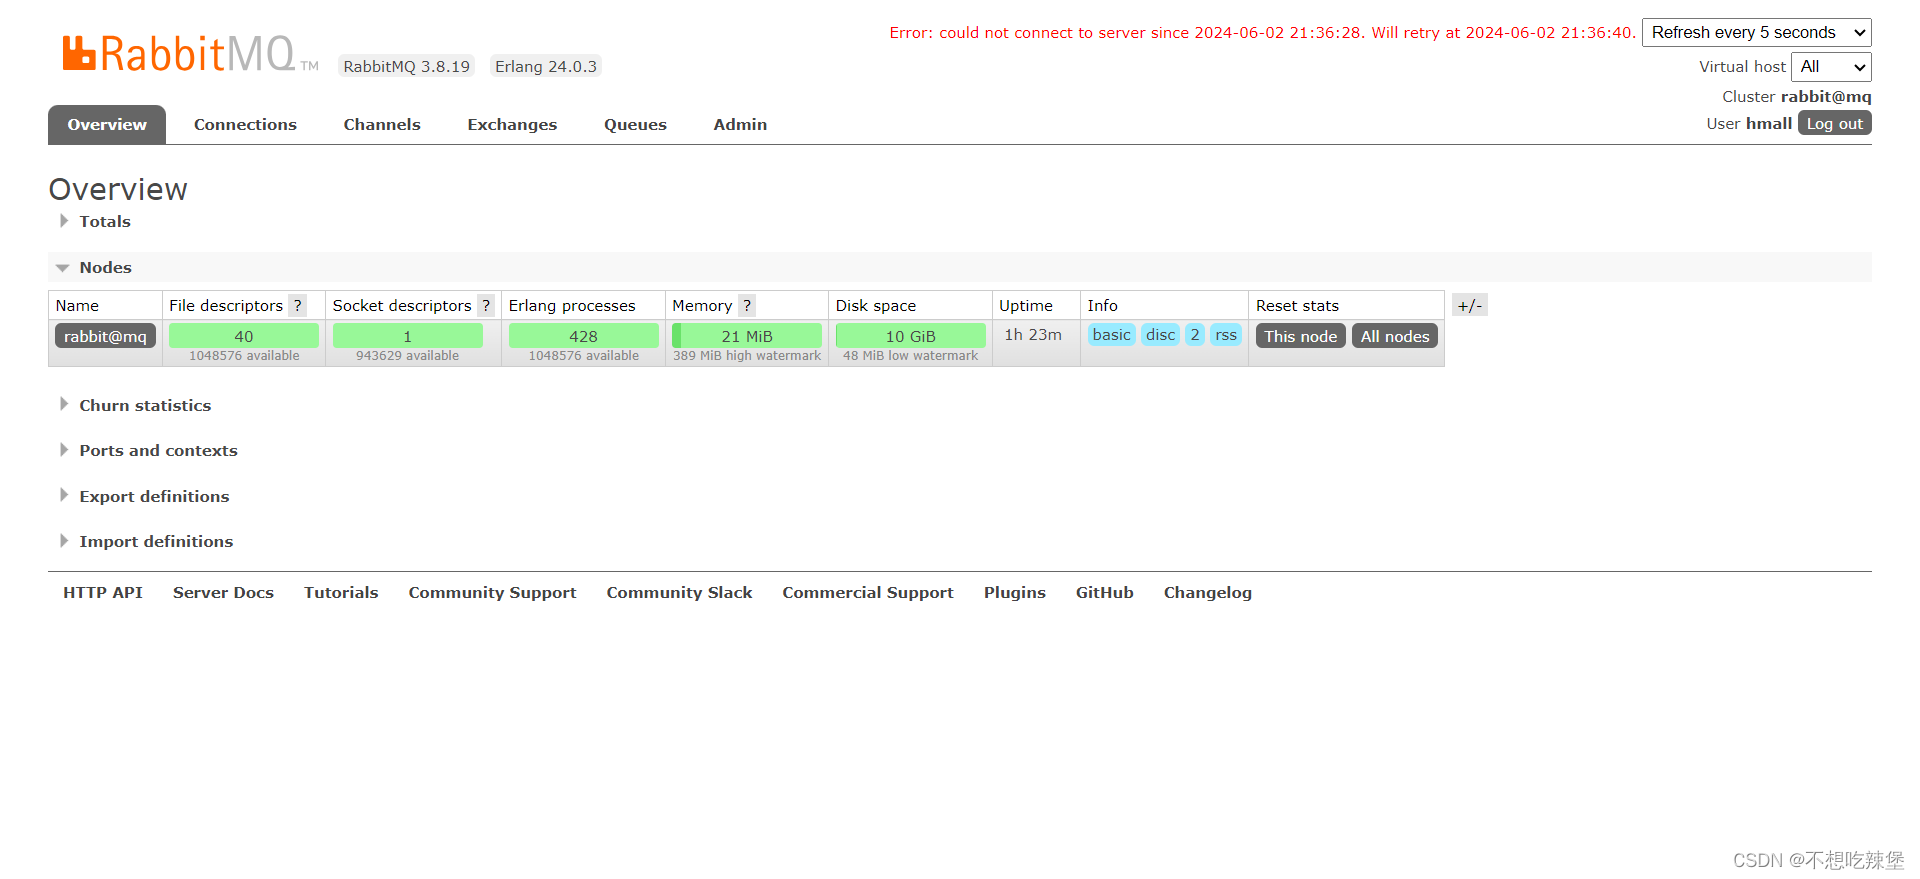
Task: Expand Import definitions section
Action: pos(156,542)
